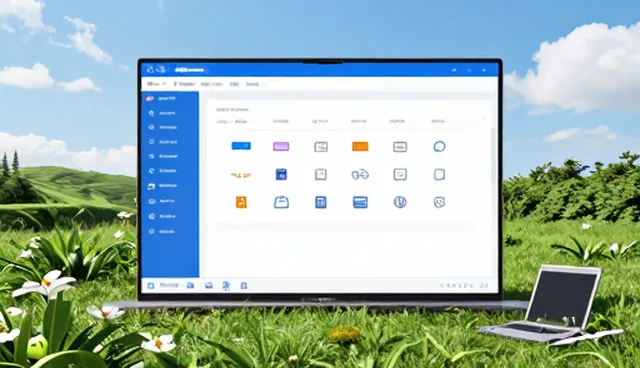Screen dimensions: 640x368
Task: Open the blue eyeglasses-shaped icon
Action: coord(360,175)
